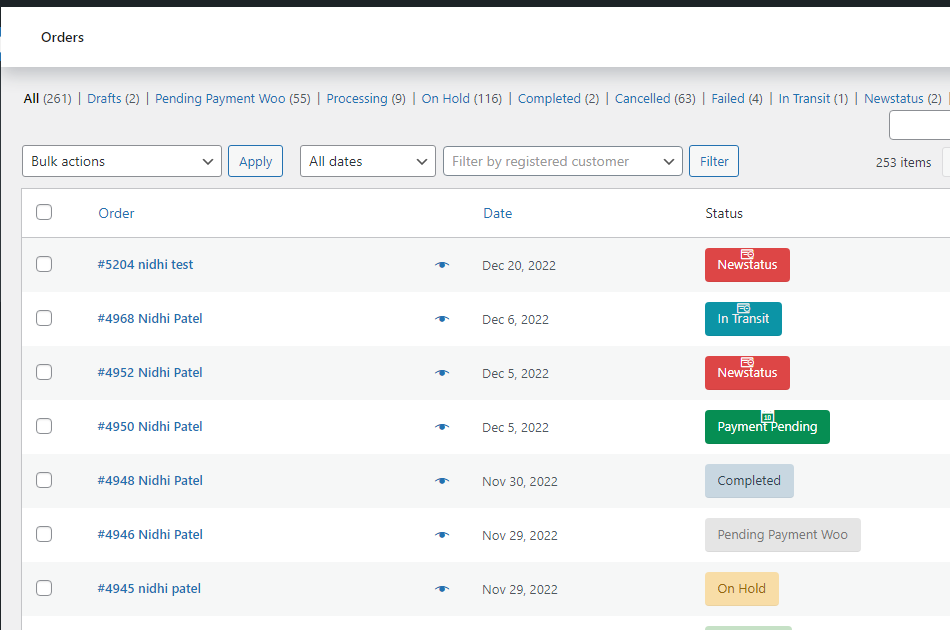Viewport: 950px width, 630px height.
Task: Sort orders by the Date column header
Action: click(497, 213)
